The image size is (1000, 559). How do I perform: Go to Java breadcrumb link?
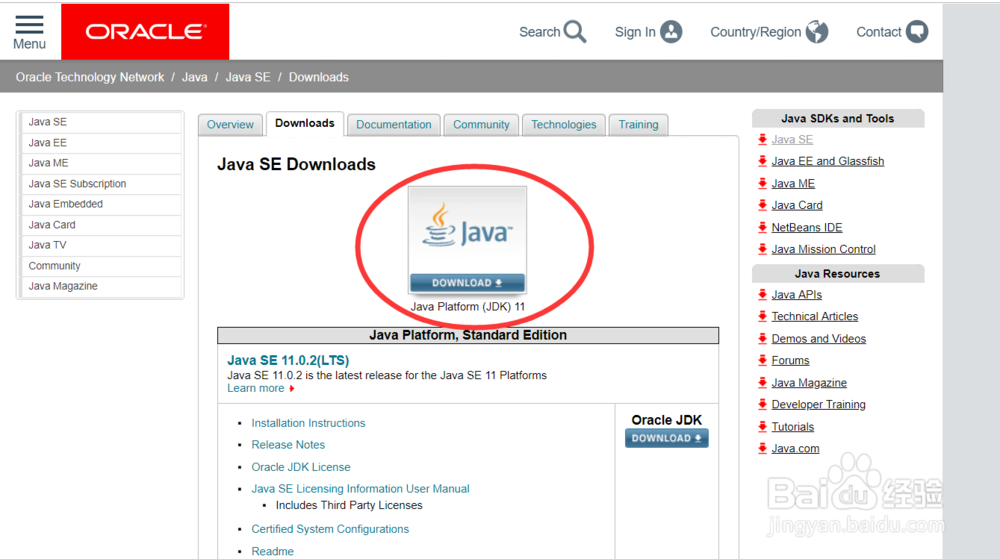point(195,77)
